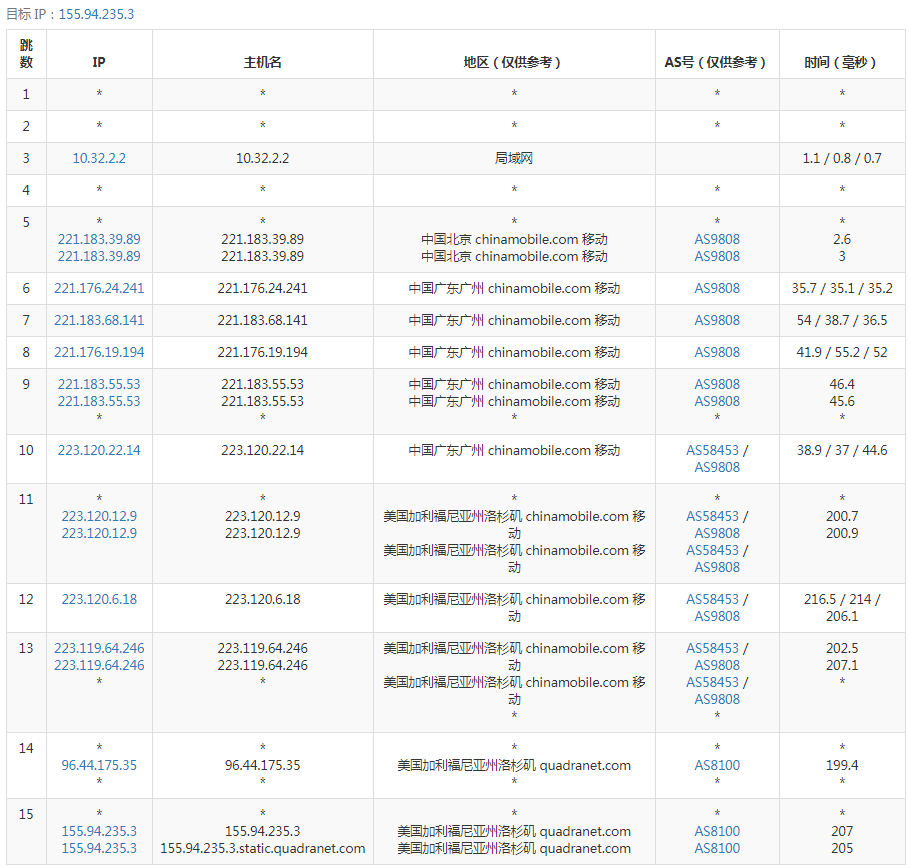Select the 223.120.6.18 text in the hostname column

pyautogui.click(x=263, y=599)
